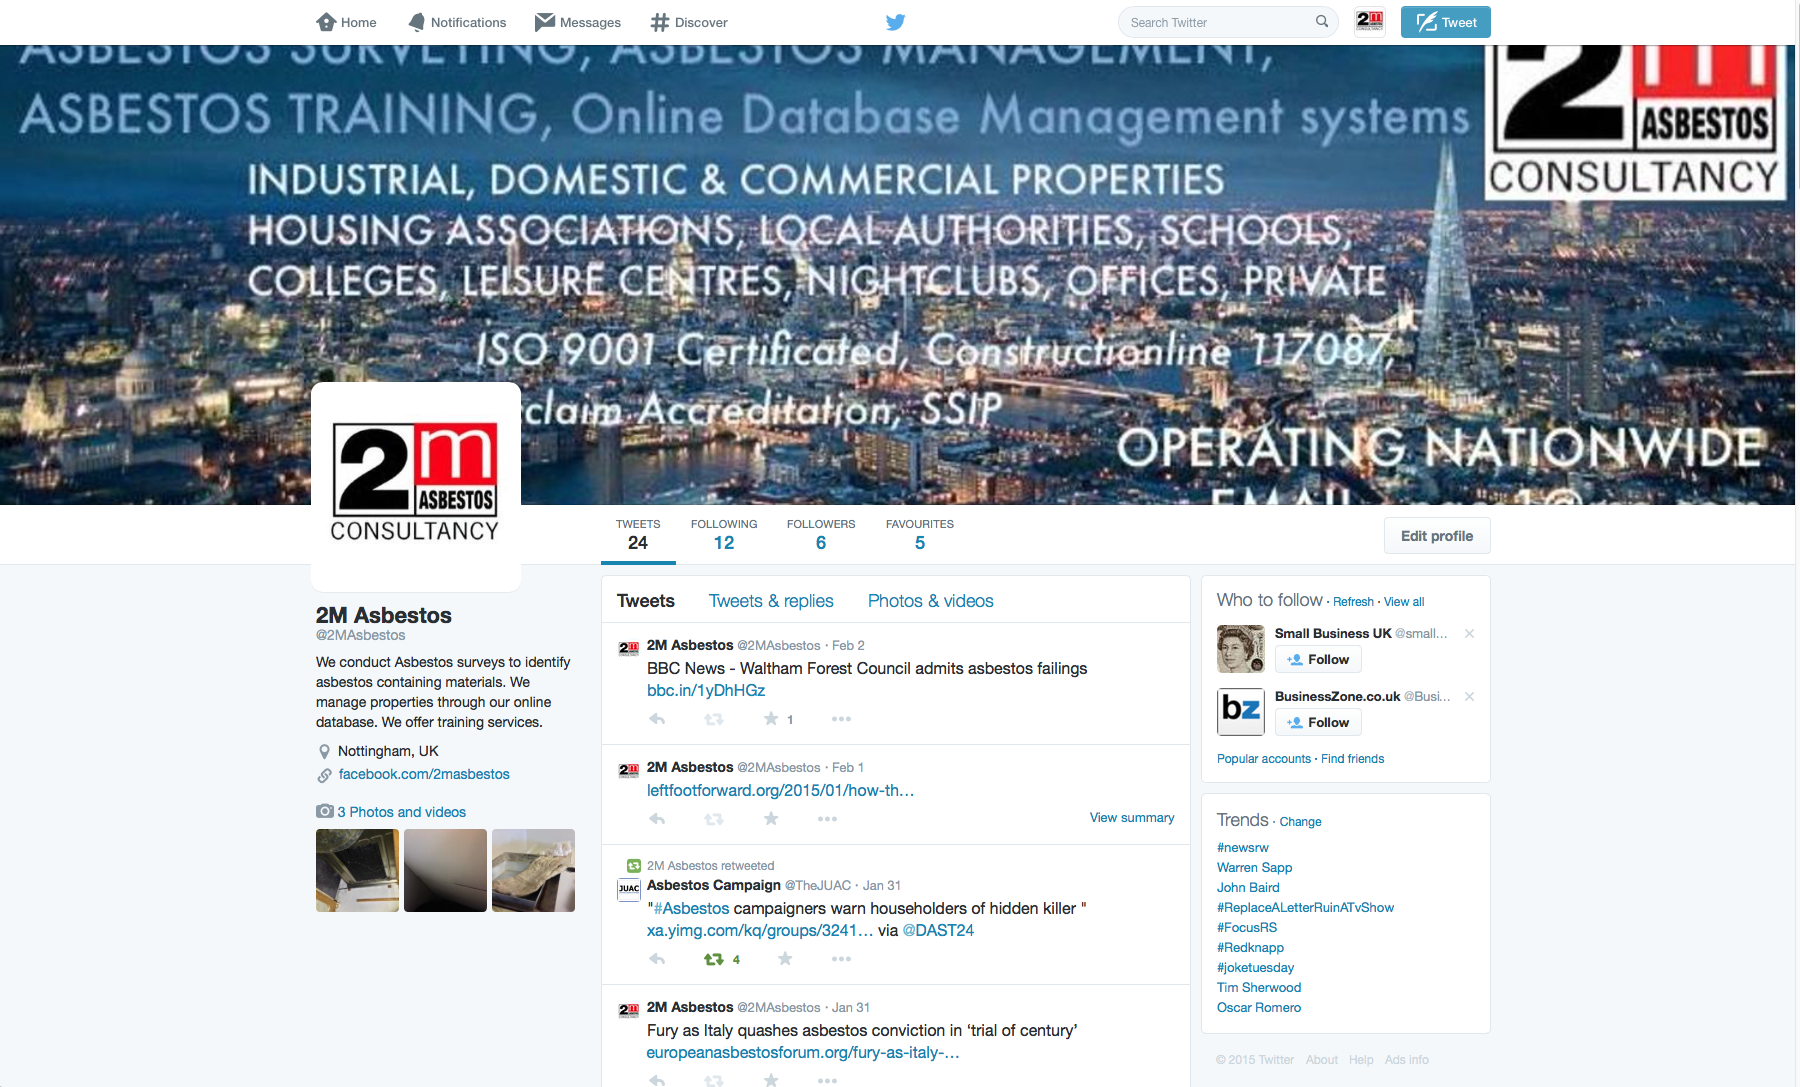The image size is (1800, 1087).
Task: View all Who to follow suggestions
Action: point(1404,602)
